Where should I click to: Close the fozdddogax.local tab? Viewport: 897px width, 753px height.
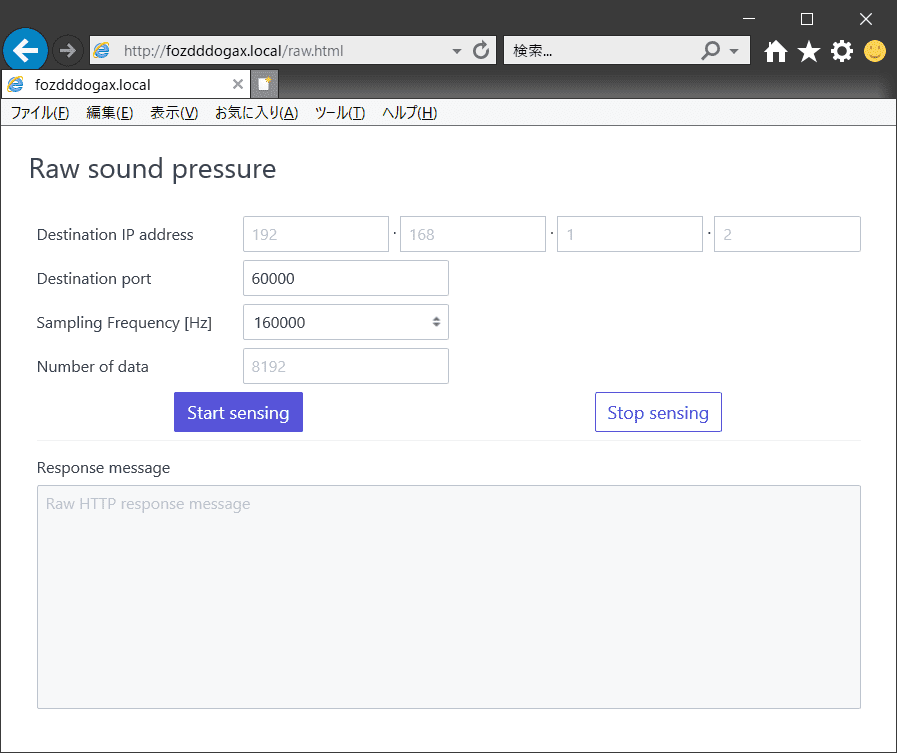pos(238,85)
